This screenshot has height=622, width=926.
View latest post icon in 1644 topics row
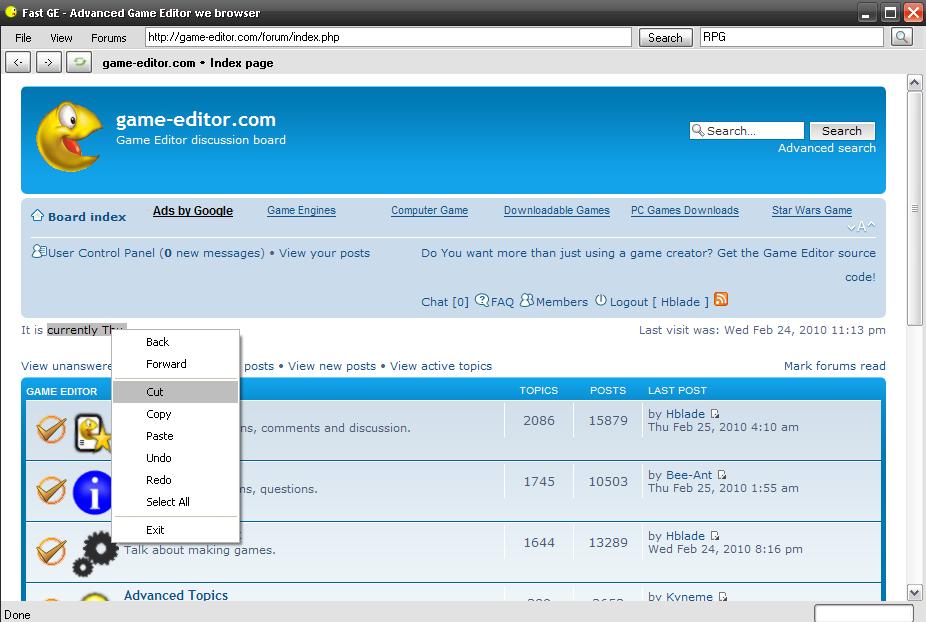click(715, 536)
